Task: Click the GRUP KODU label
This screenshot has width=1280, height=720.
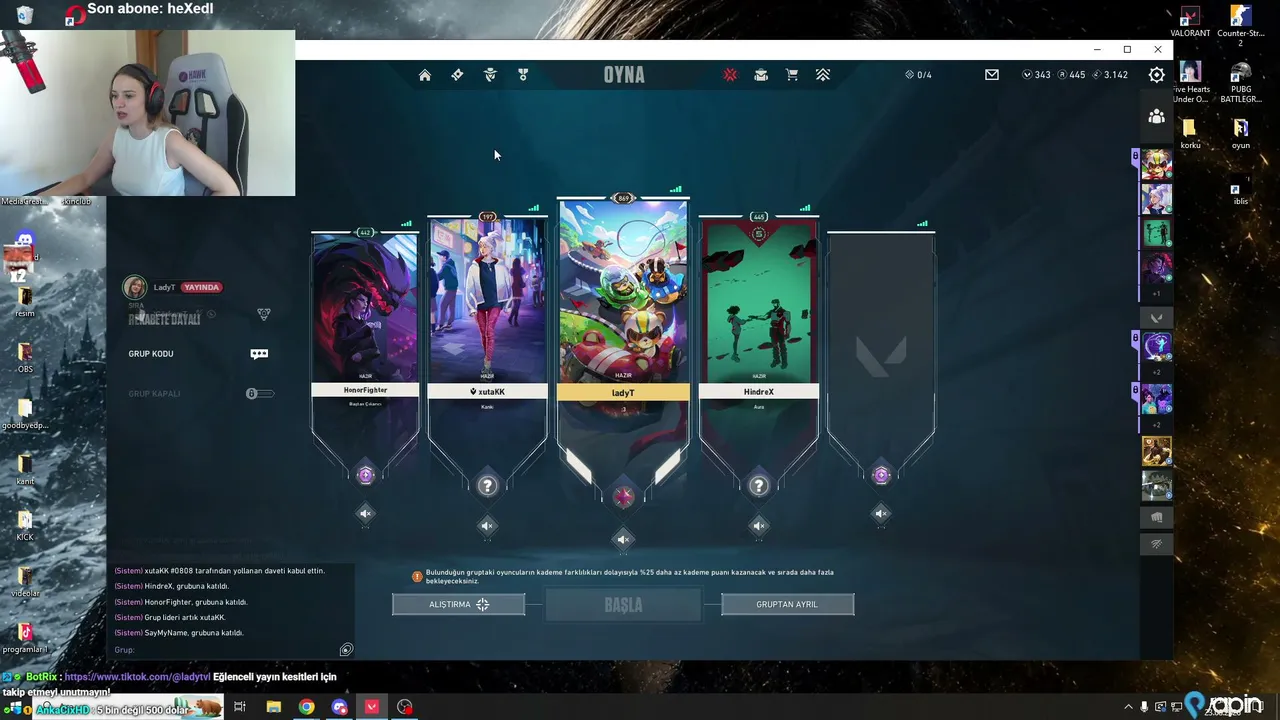Action: pos(151,354)
